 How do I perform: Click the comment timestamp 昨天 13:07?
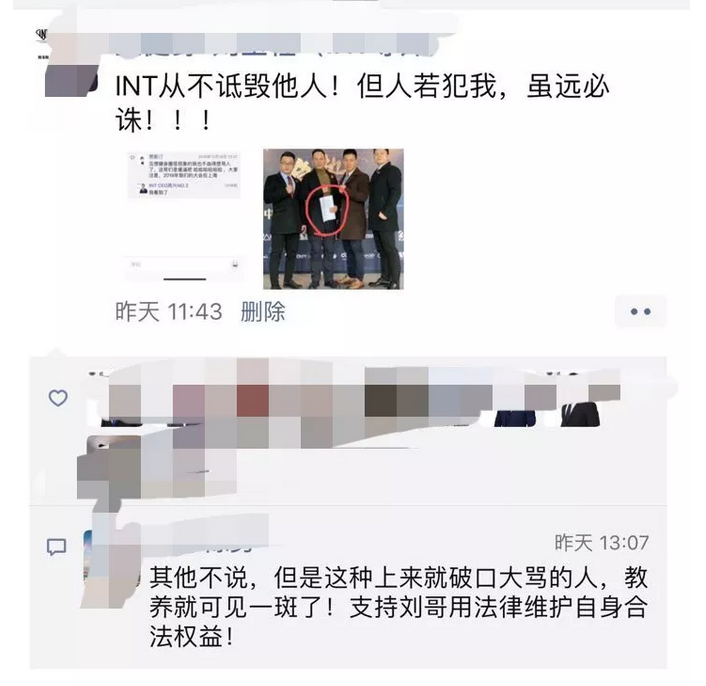click(x=602, y=543)
